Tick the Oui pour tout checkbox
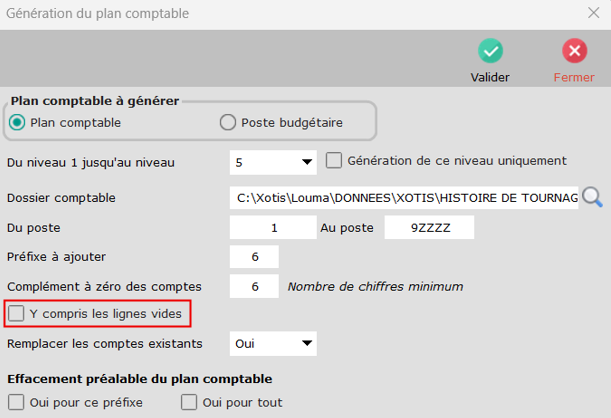 pos(189,403)
